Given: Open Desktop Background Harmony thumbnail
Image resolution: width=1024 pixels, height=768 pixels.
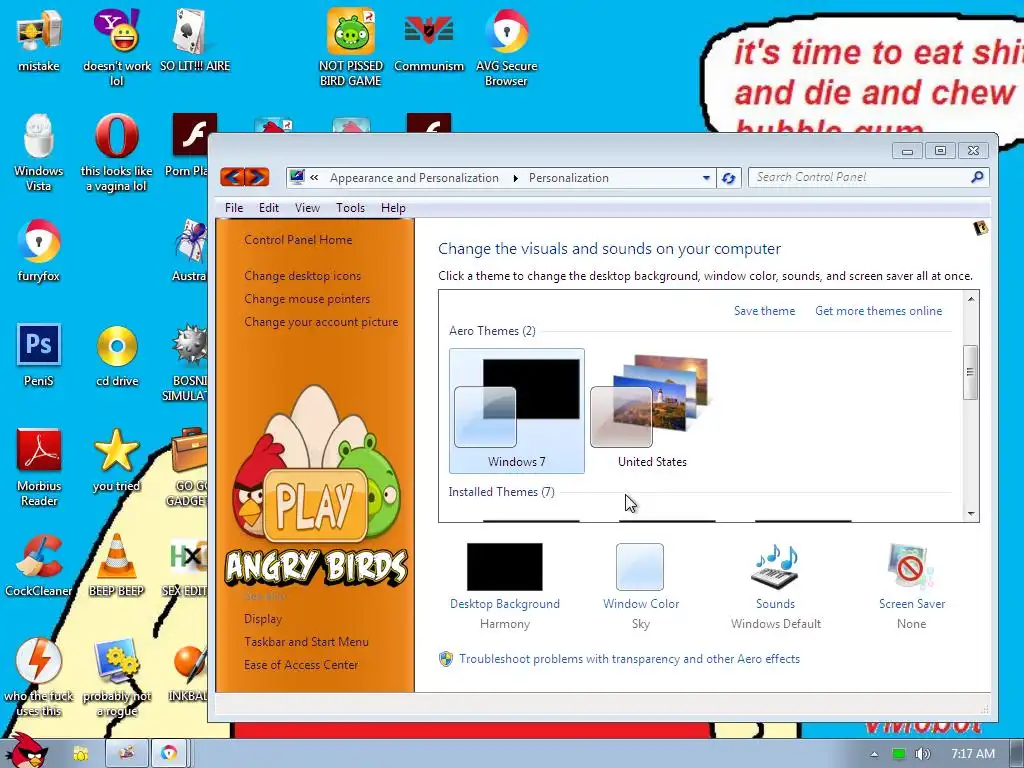Looking at the screenshot, I should click(x=505, y=567).
